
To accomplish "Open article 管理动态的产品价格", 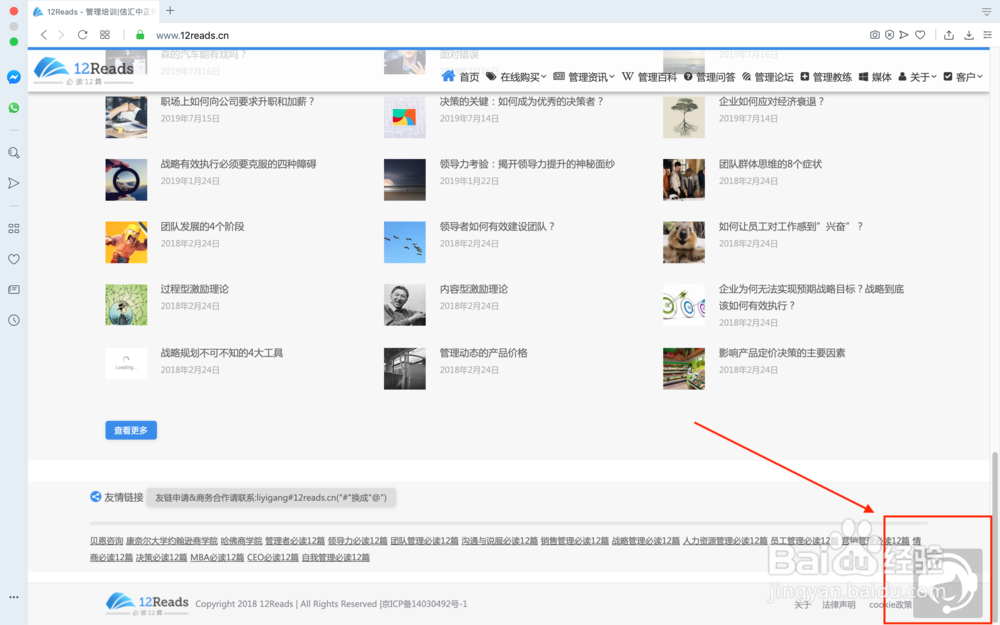I will coord(483,353).
